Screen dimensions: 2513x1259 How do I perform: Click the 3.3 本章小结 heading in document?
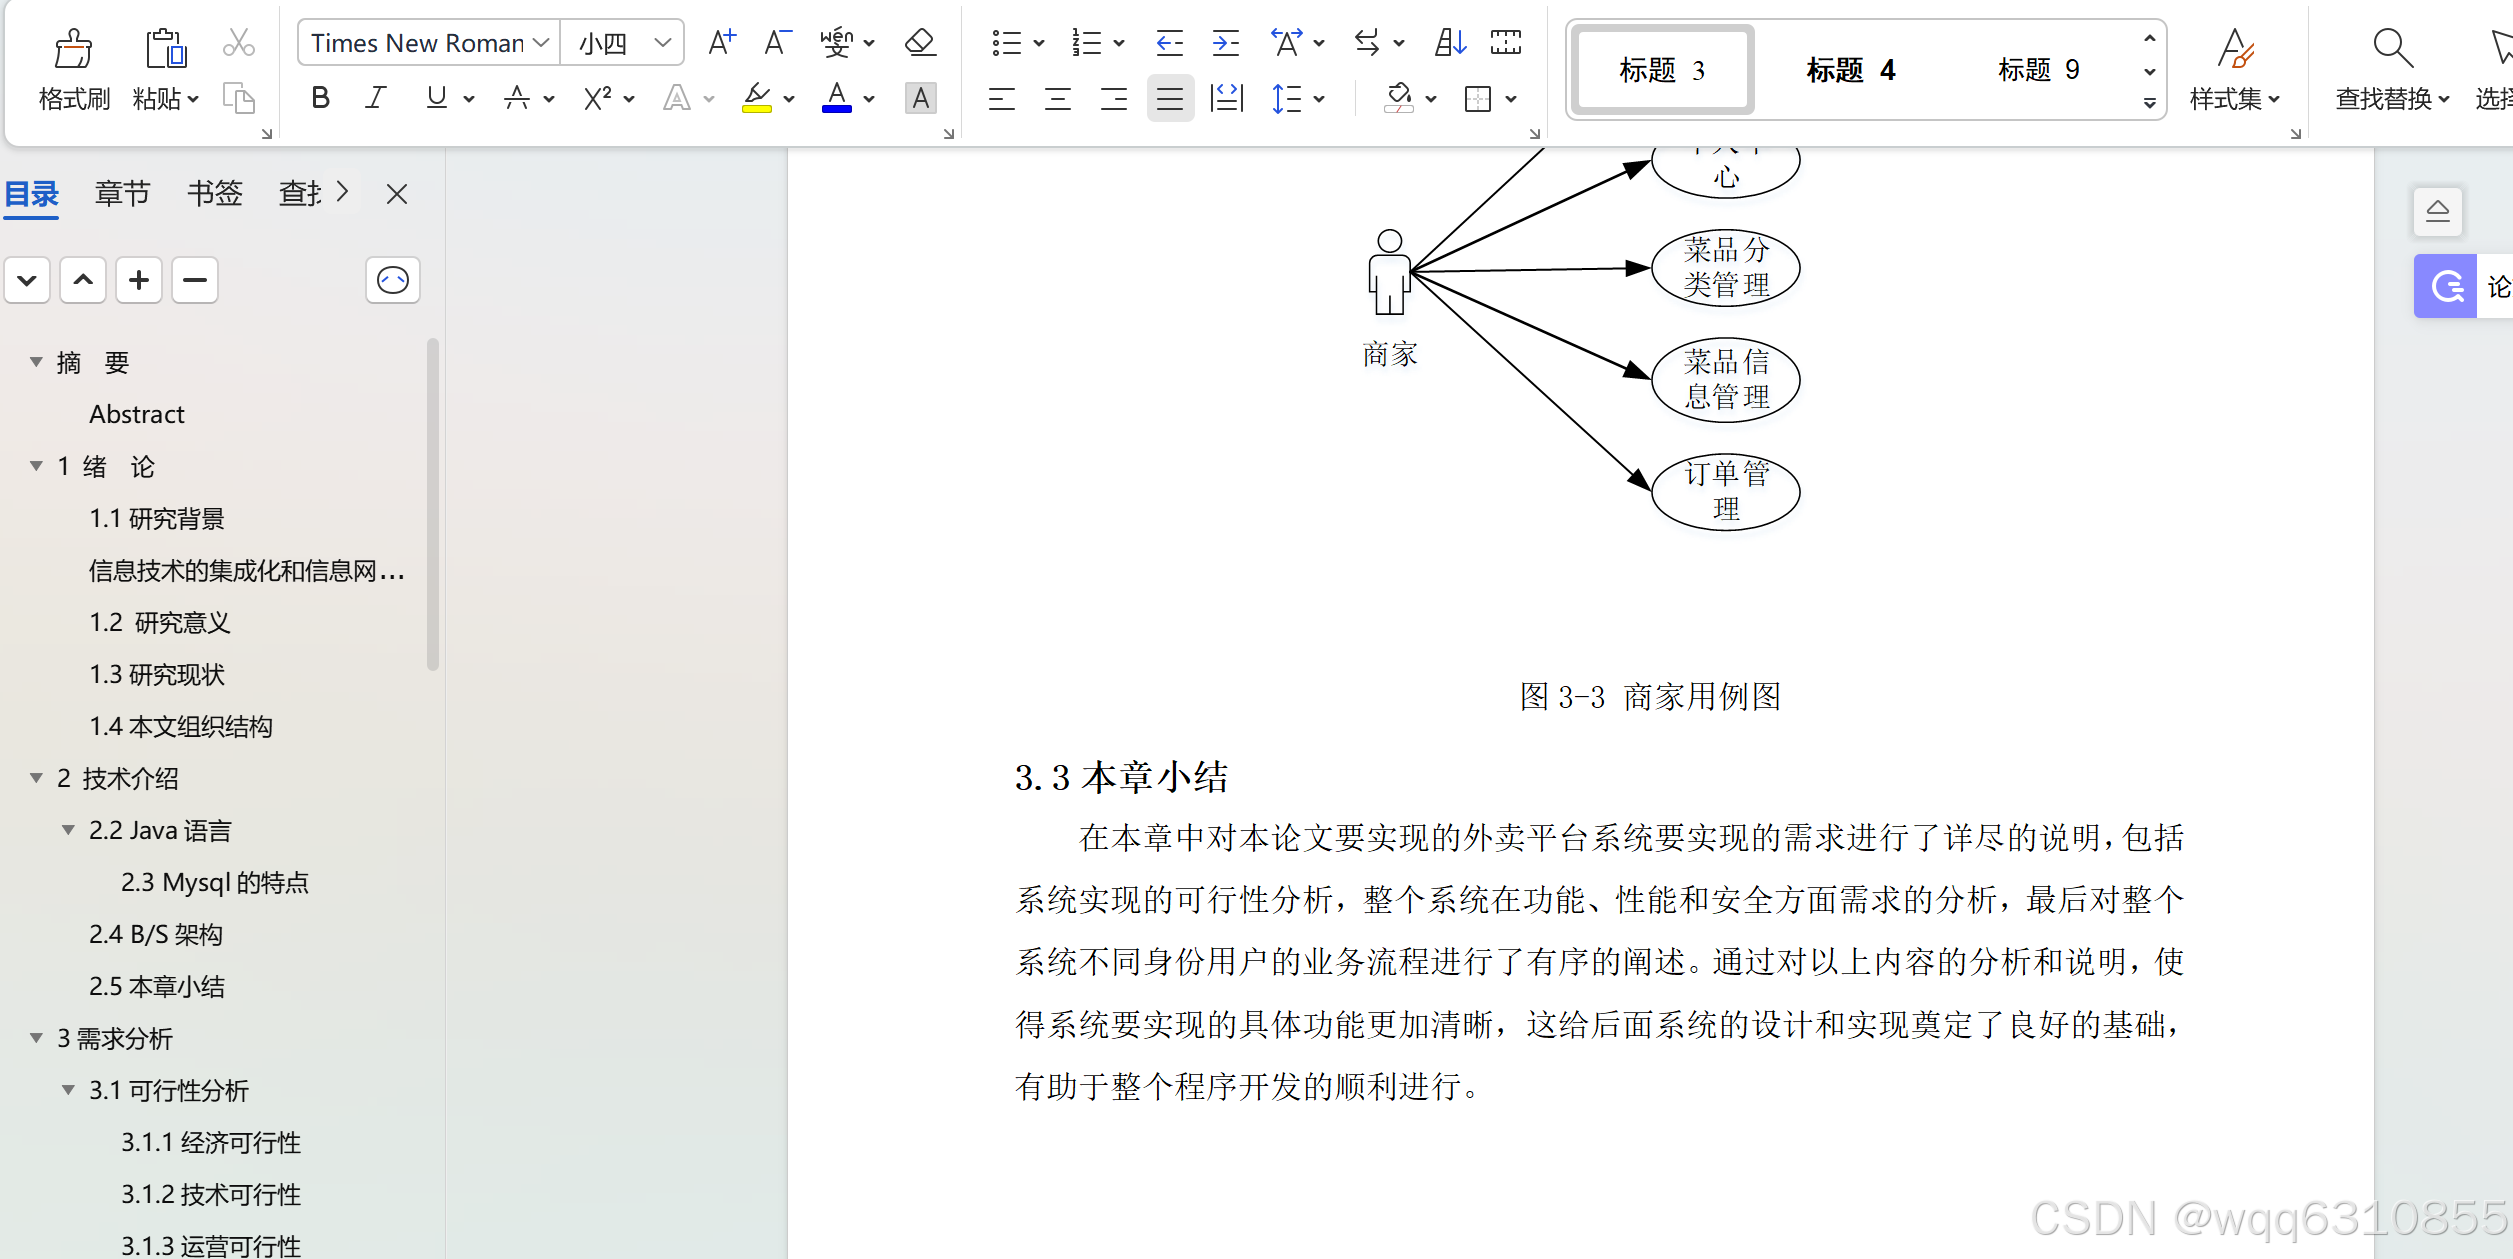(x=1121, y=777)
